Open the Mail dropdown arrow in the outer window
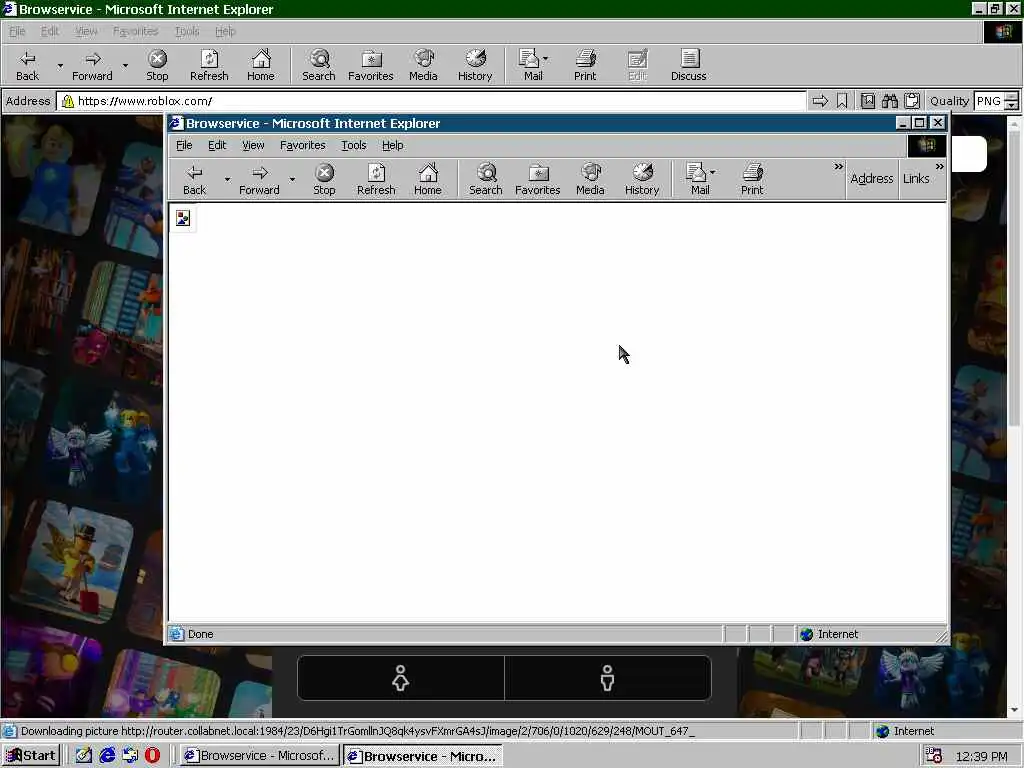The height and width of the screenshot is (768, 1024). [x=545, y=59]
